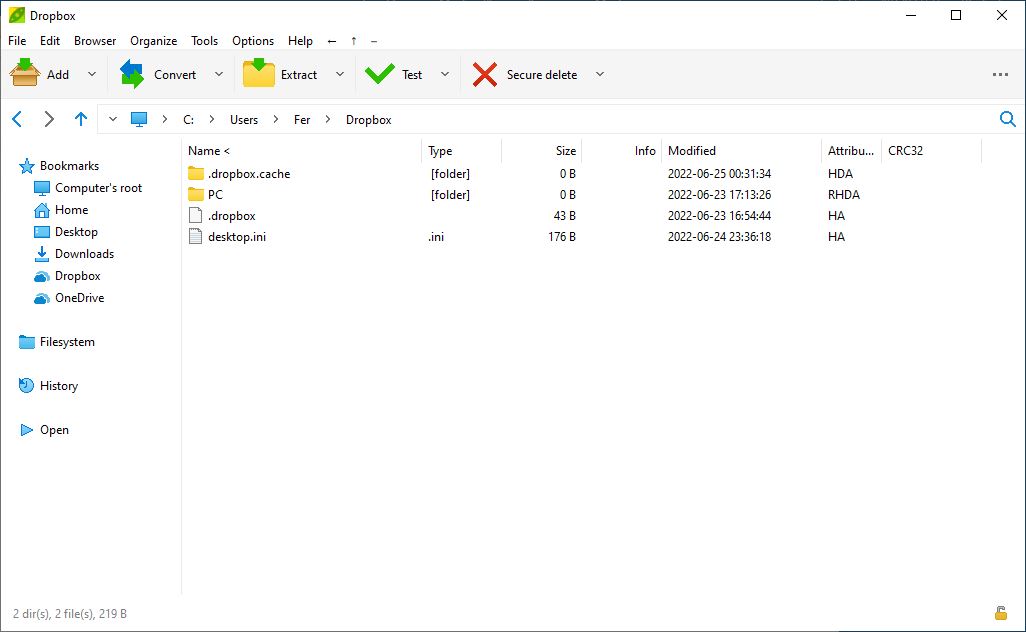This screenshot has height=632, width=1026.
Task: Expand the Extract button dropdown arrow
Action: pyautogui.click(x=340, y=74)
